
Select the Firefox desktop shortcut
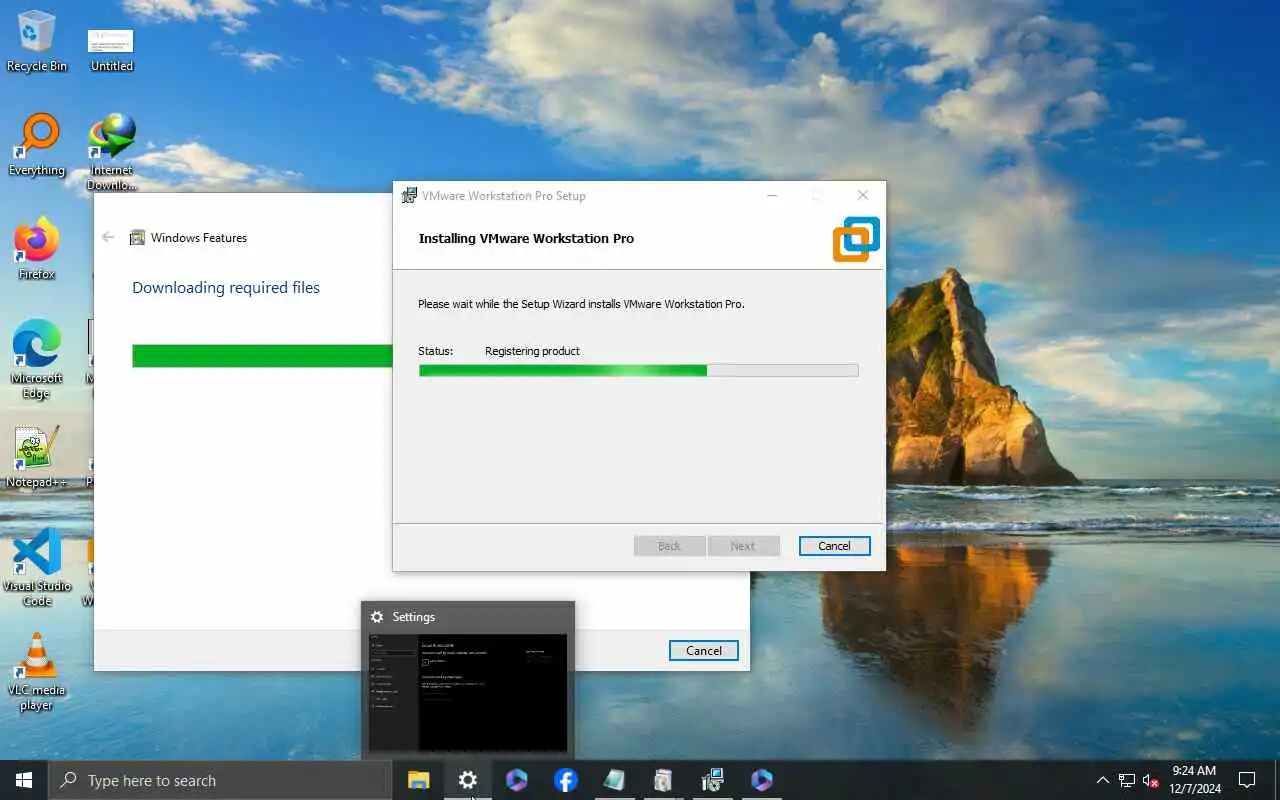(37, 249)
